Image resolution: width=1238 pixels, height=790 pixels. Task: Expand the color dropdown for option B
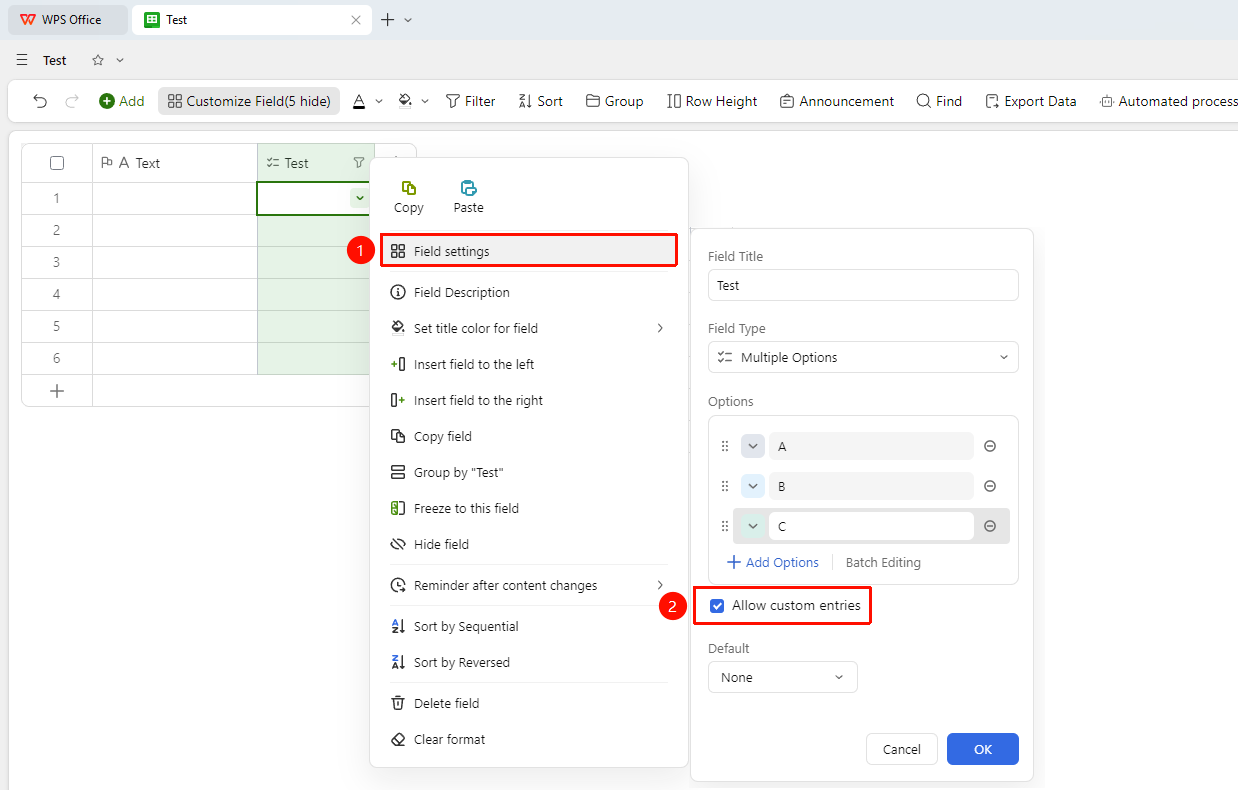coord(753,486)
